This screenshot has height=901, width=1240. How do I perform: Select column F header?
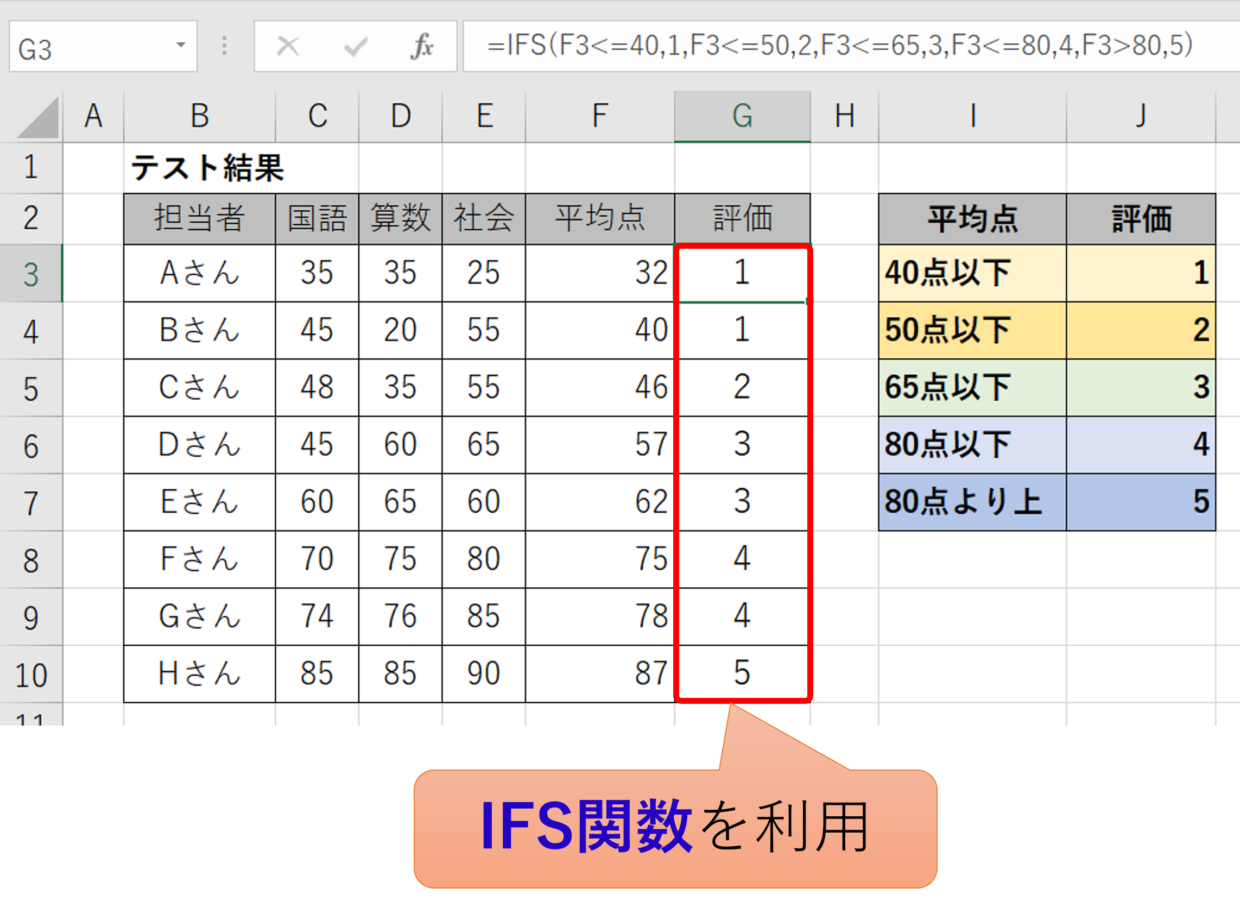click(x=600, y=117)
